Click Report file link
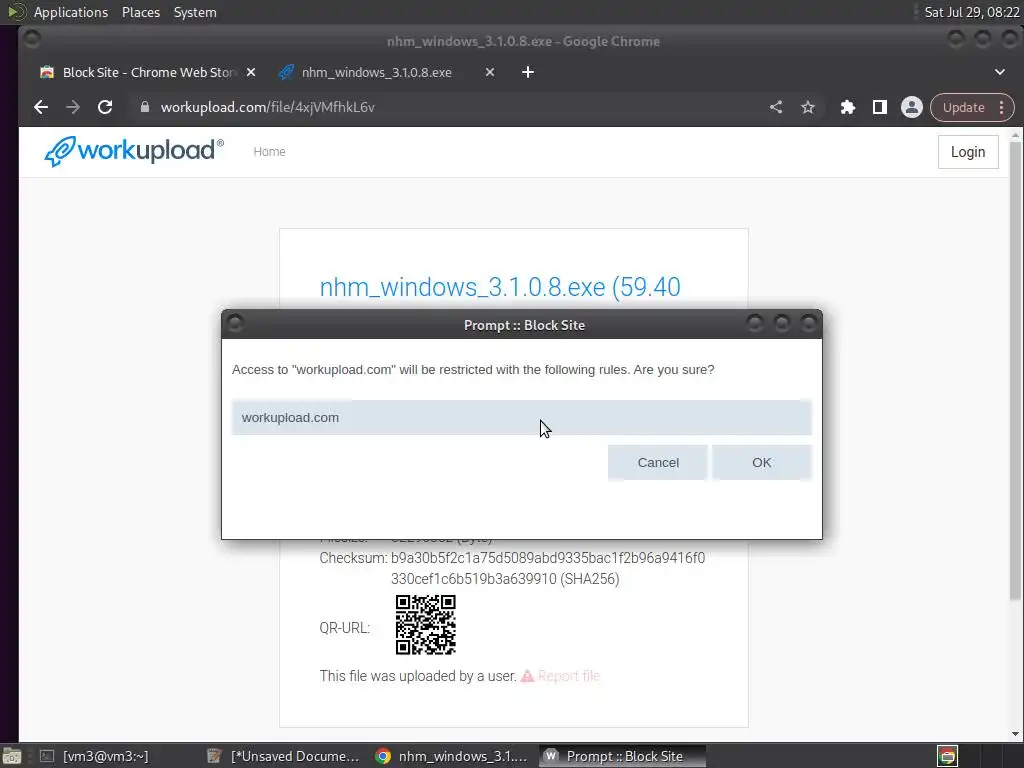Viewport: 1024px width, 768px height. [x=569, y=676]
